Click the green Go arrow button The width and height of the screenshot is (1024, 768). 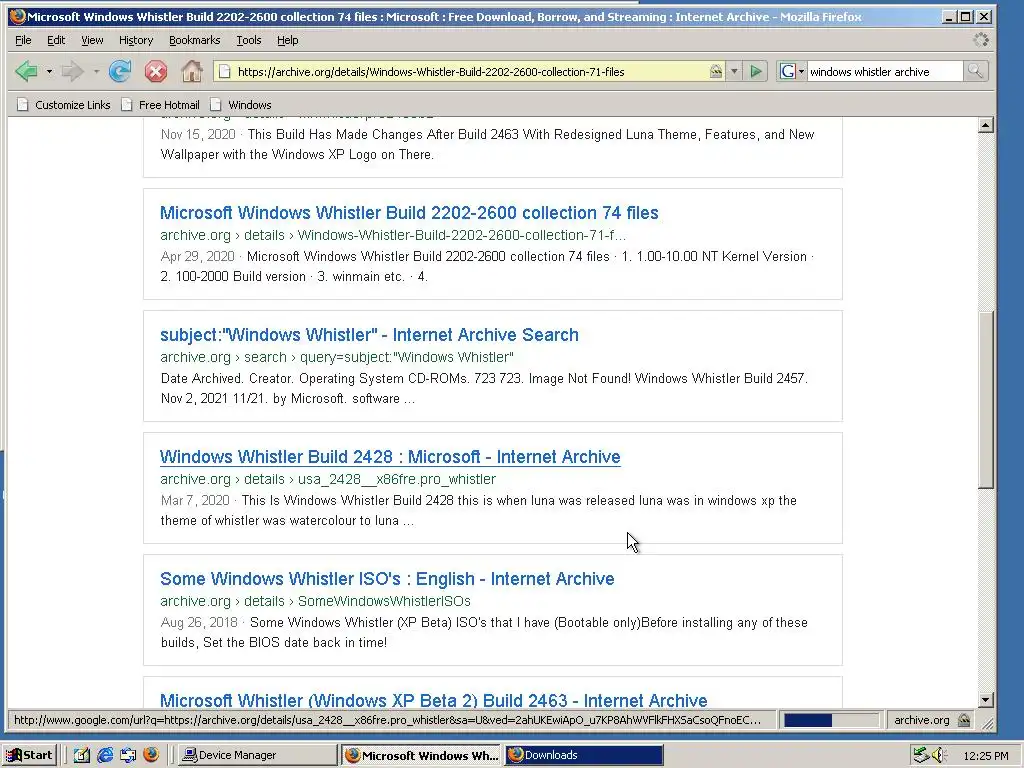[756, 71]
